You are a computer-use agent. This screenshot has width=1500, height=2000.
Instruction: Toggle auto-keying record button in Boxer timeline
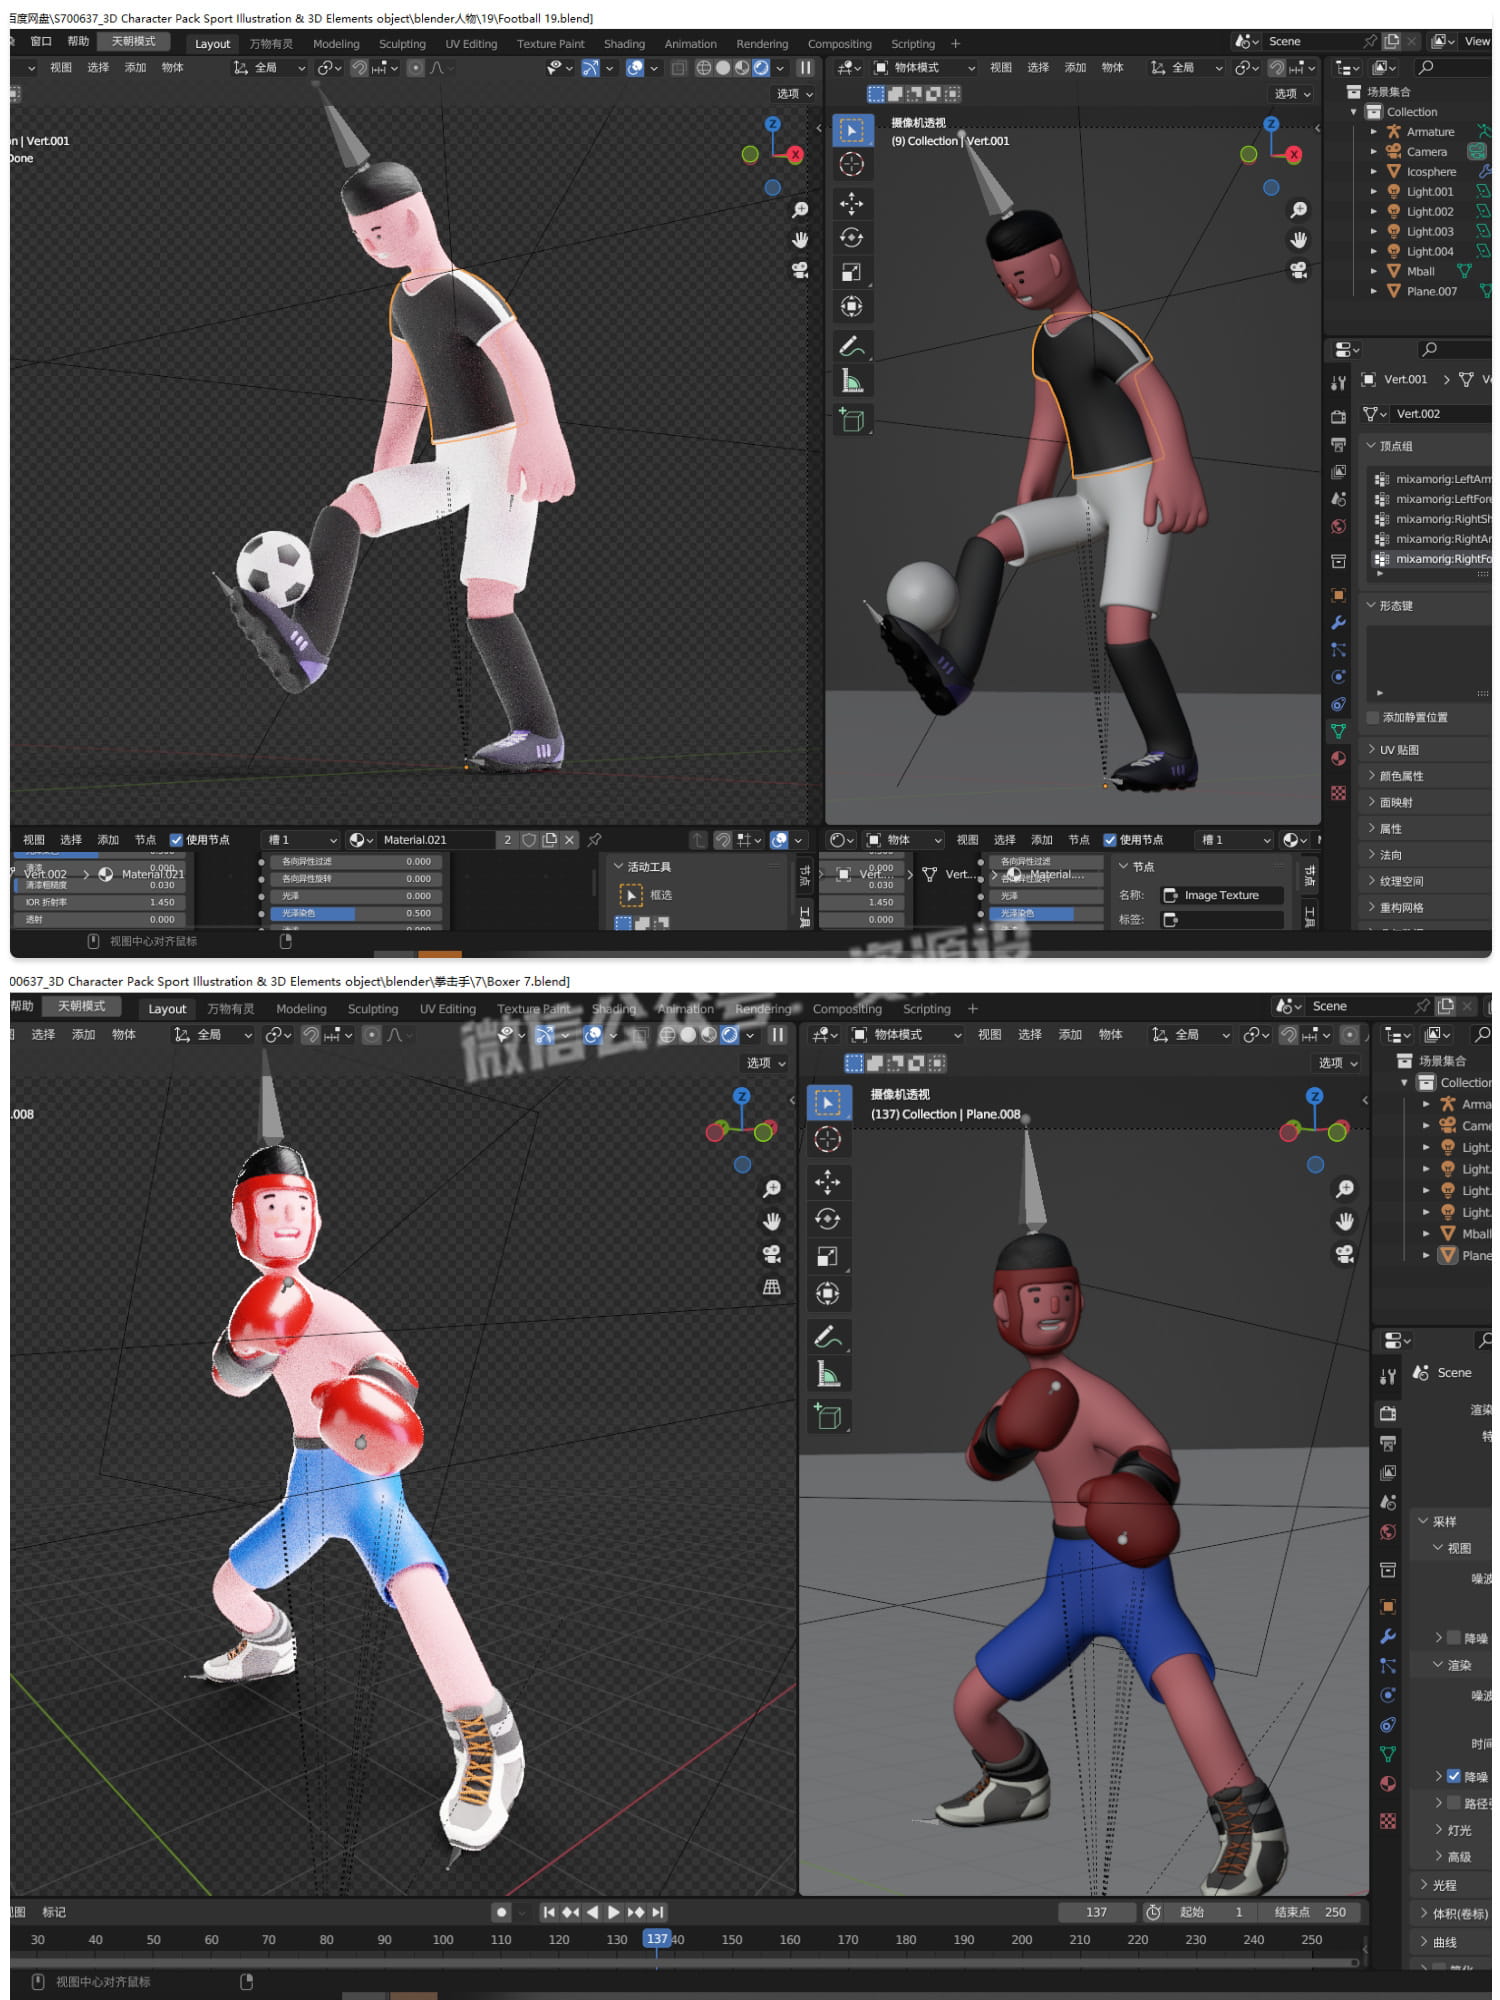tap(502, 1912)
